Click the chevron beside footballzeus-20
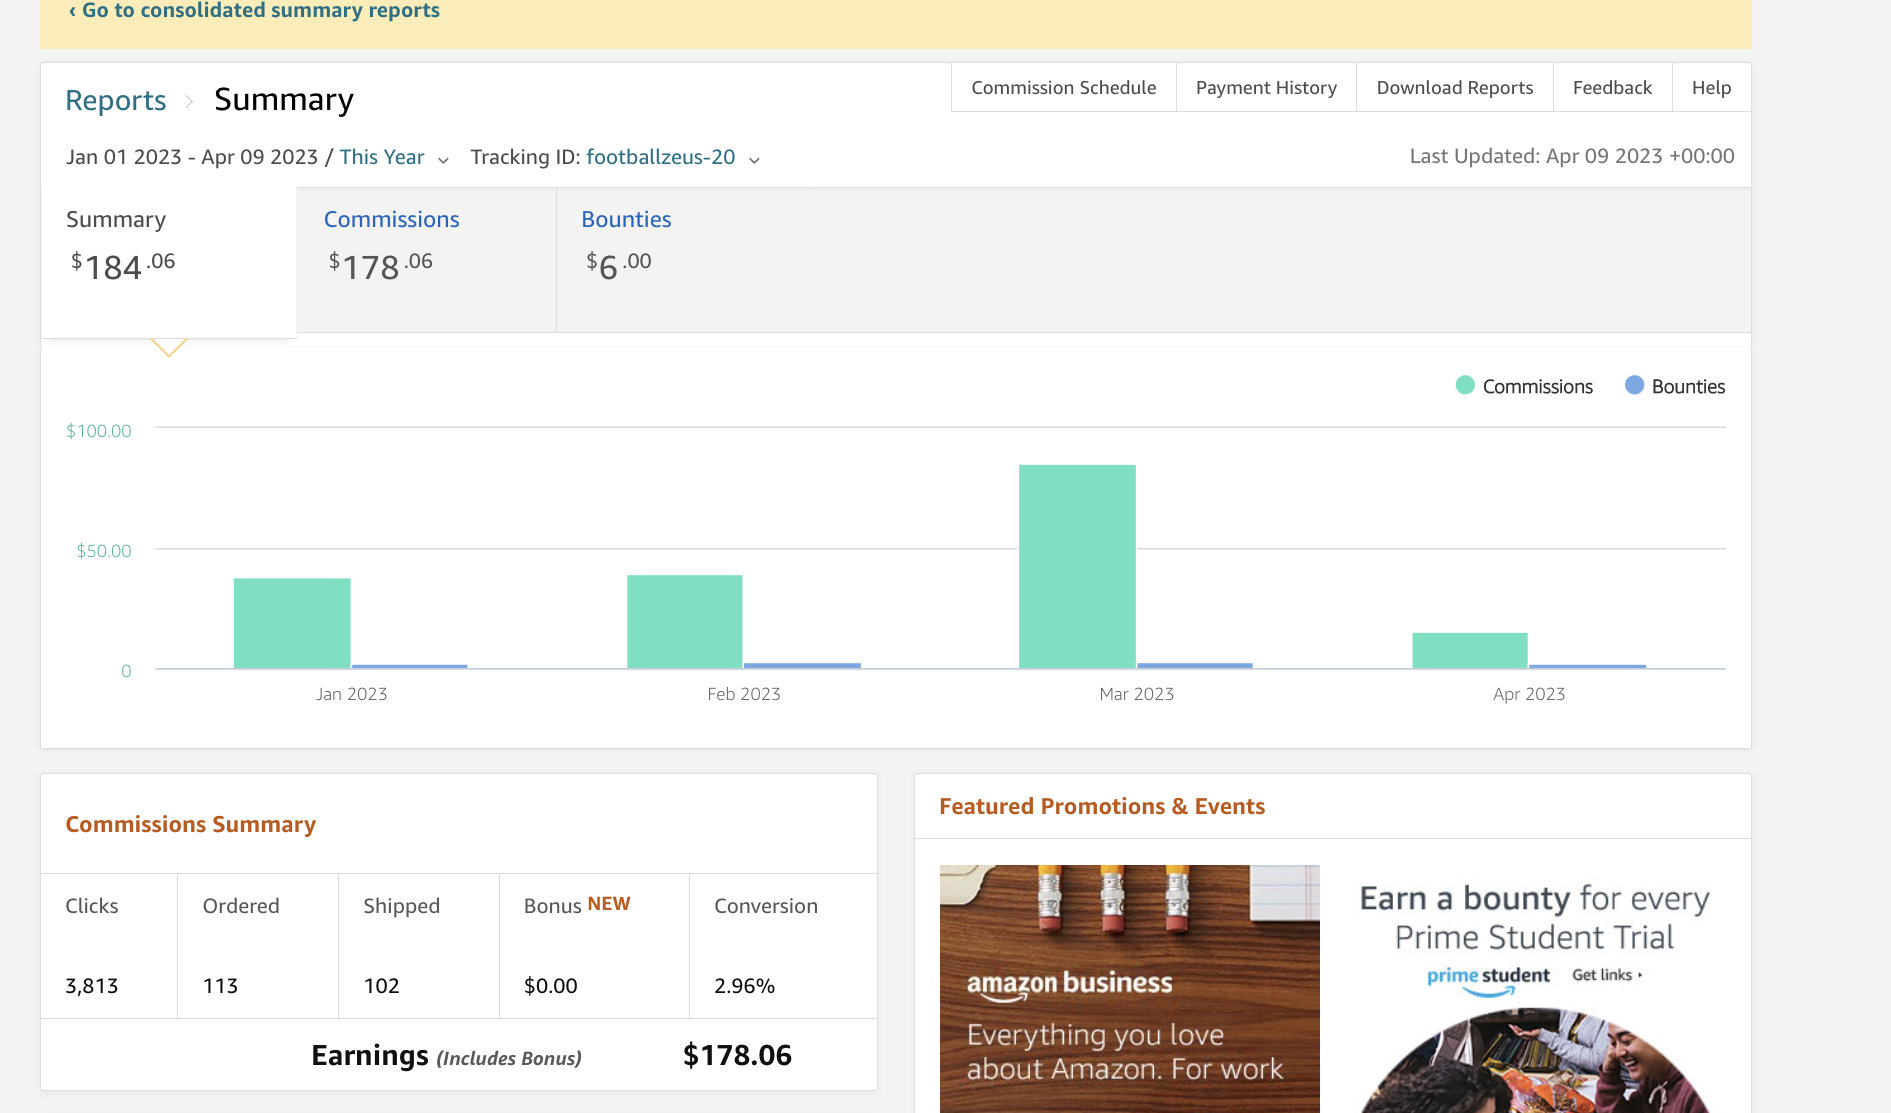1891x1113 pixels. (754, 160)
